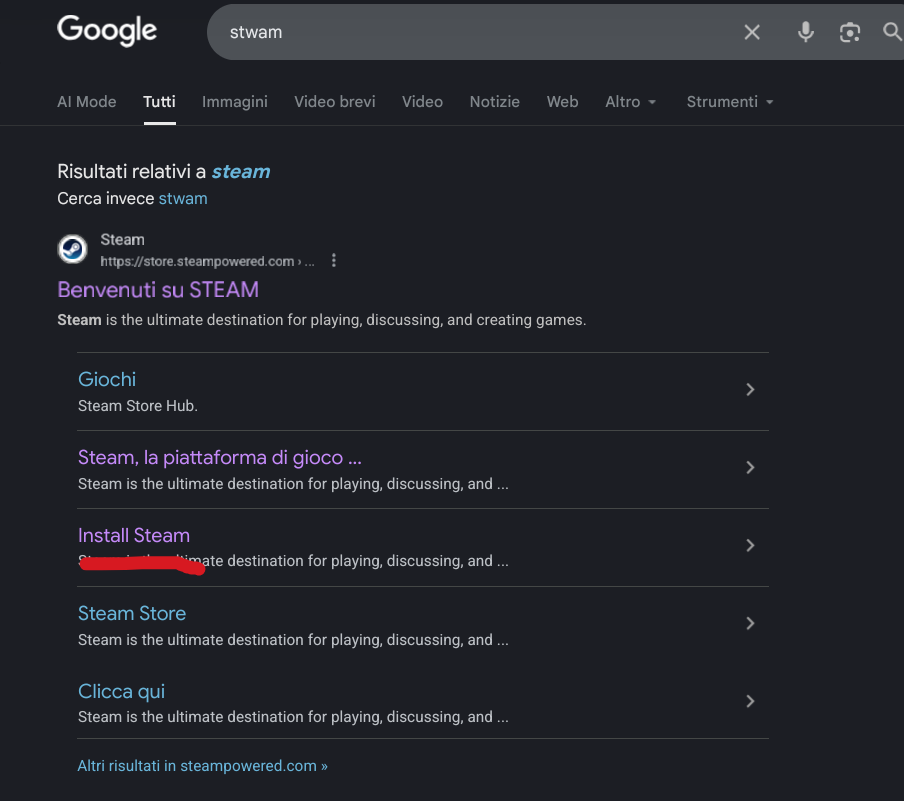Select the AI Mode tab
904x801 pixels.
coord(86,102)
